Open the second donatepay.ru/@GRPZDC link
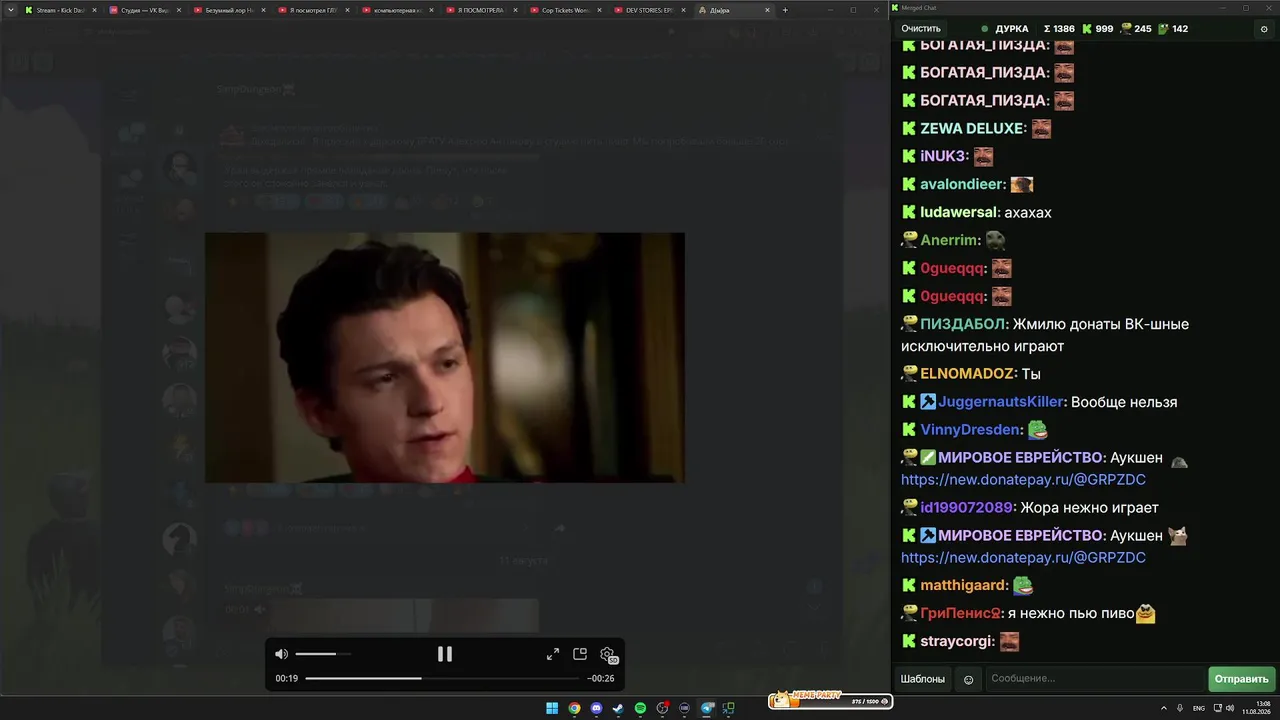This screenshot has width=1280, height=720. [1023, 558]
